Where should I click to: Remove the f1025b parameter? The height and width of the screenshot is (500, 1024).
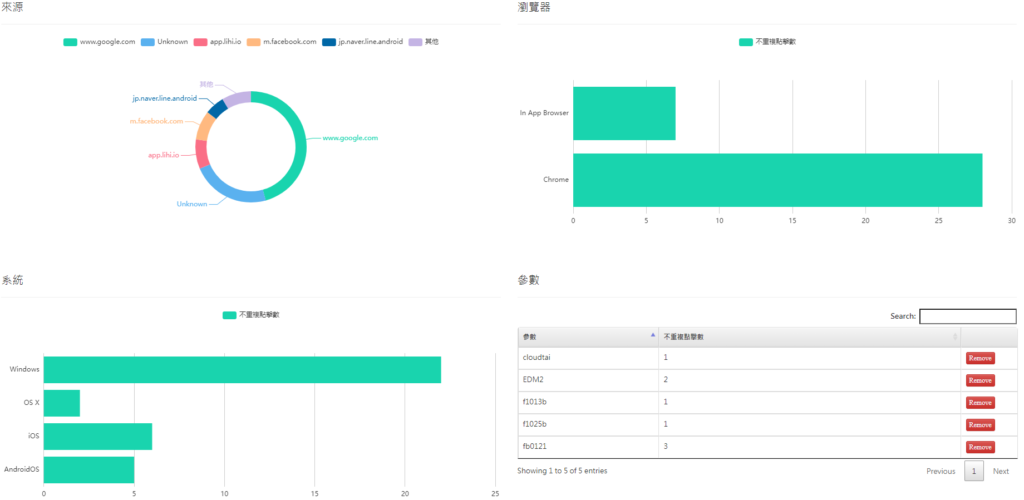click(979, 425)
